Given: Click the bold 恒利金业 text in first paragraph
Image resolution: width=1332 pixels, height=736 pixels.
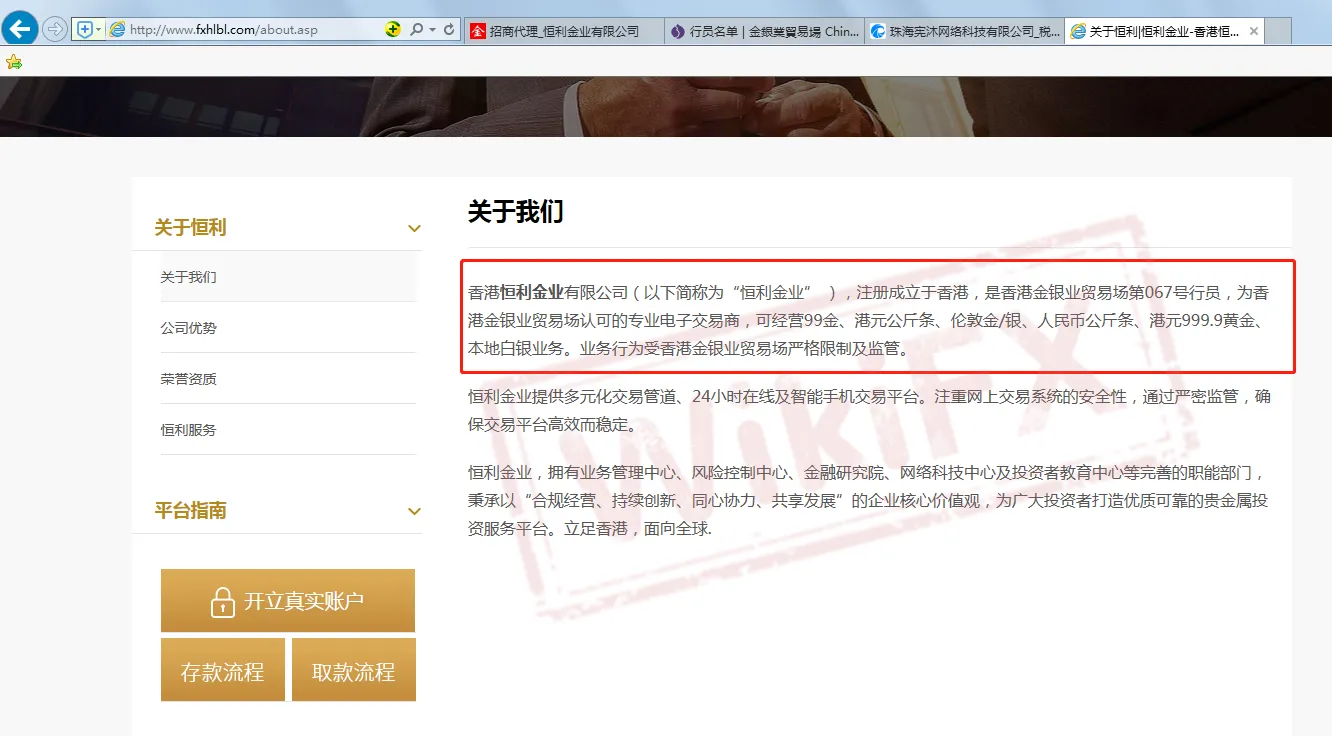Looking at the screenshot, I should (532, 293).
